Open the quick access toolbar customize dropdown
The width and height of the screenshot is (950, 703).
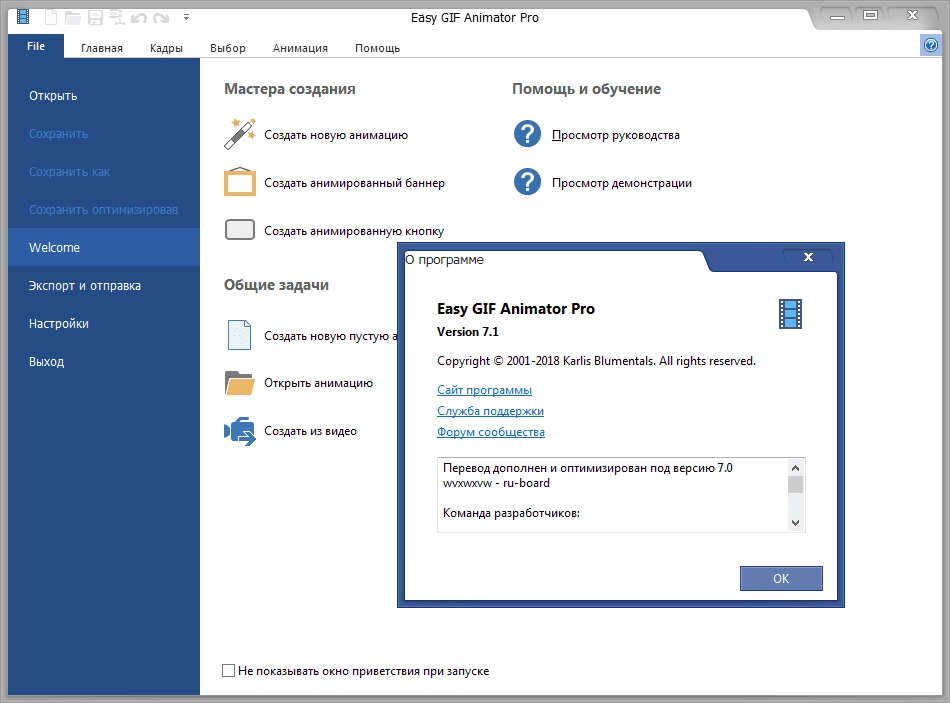coord(187,18)
